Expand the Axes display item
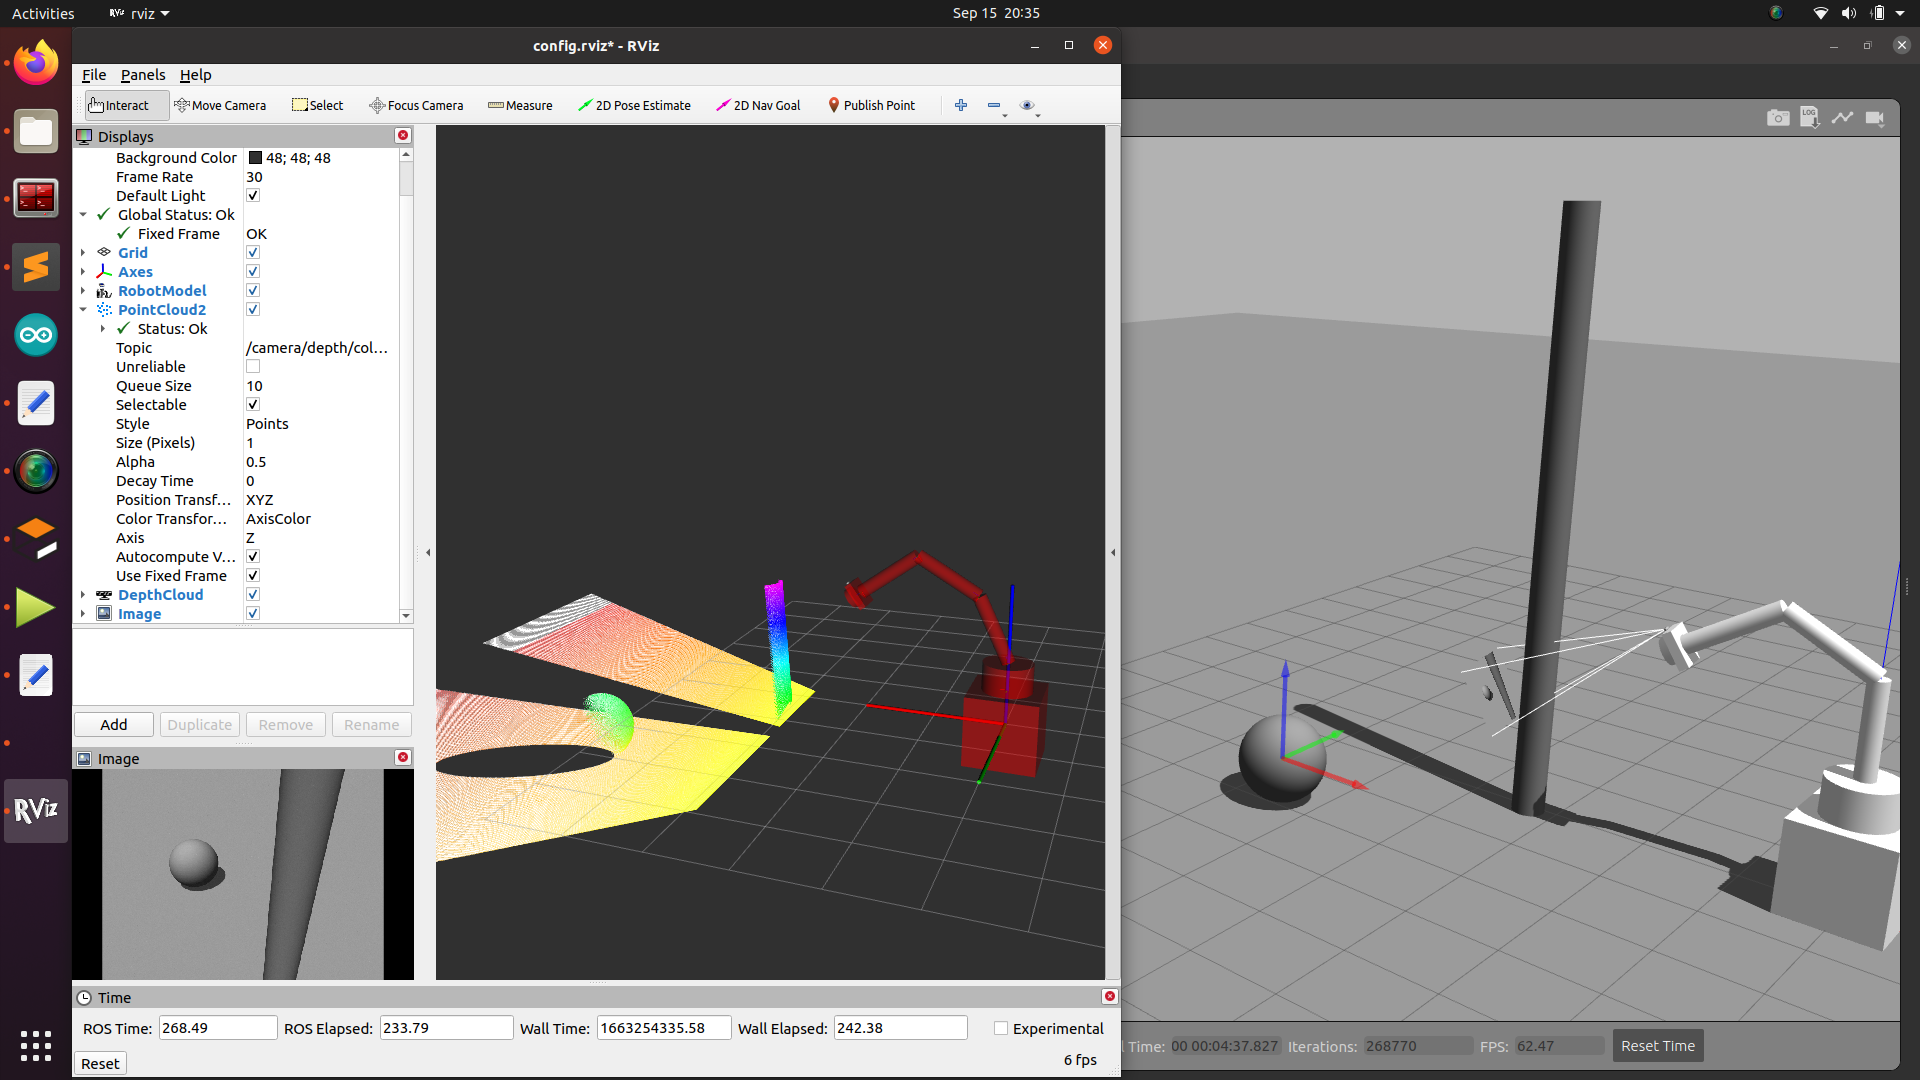Screen dimensions: 1920x1080 pyautogui.click(x=83, y=272)
